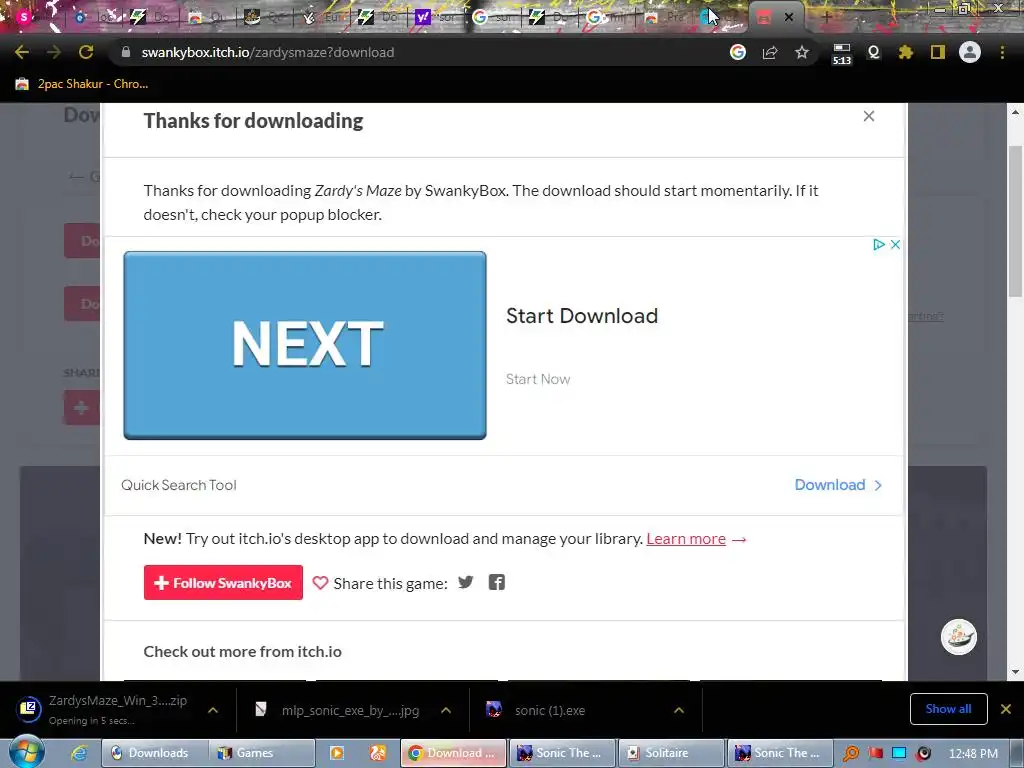Bookmark this page with the star icon
1024x768 pixels.
point(802,52)
